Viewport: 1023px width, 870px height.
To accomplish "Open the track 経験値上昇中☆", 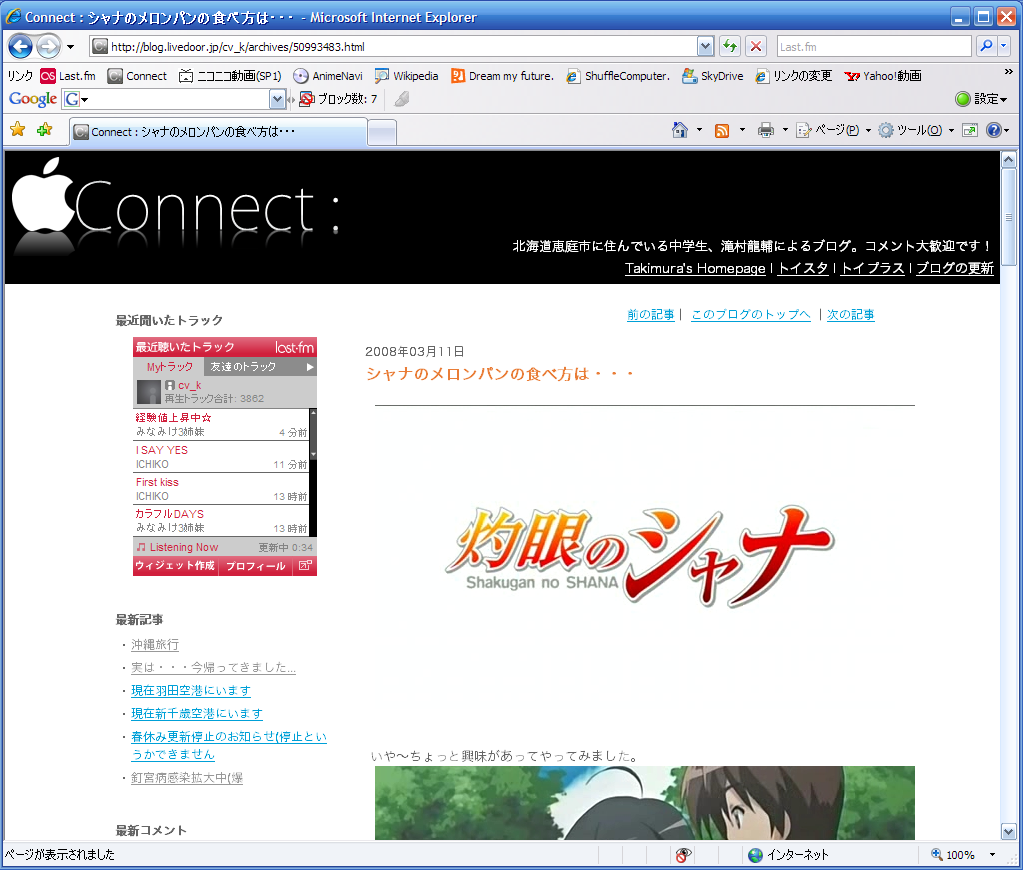I will (173, 417).
